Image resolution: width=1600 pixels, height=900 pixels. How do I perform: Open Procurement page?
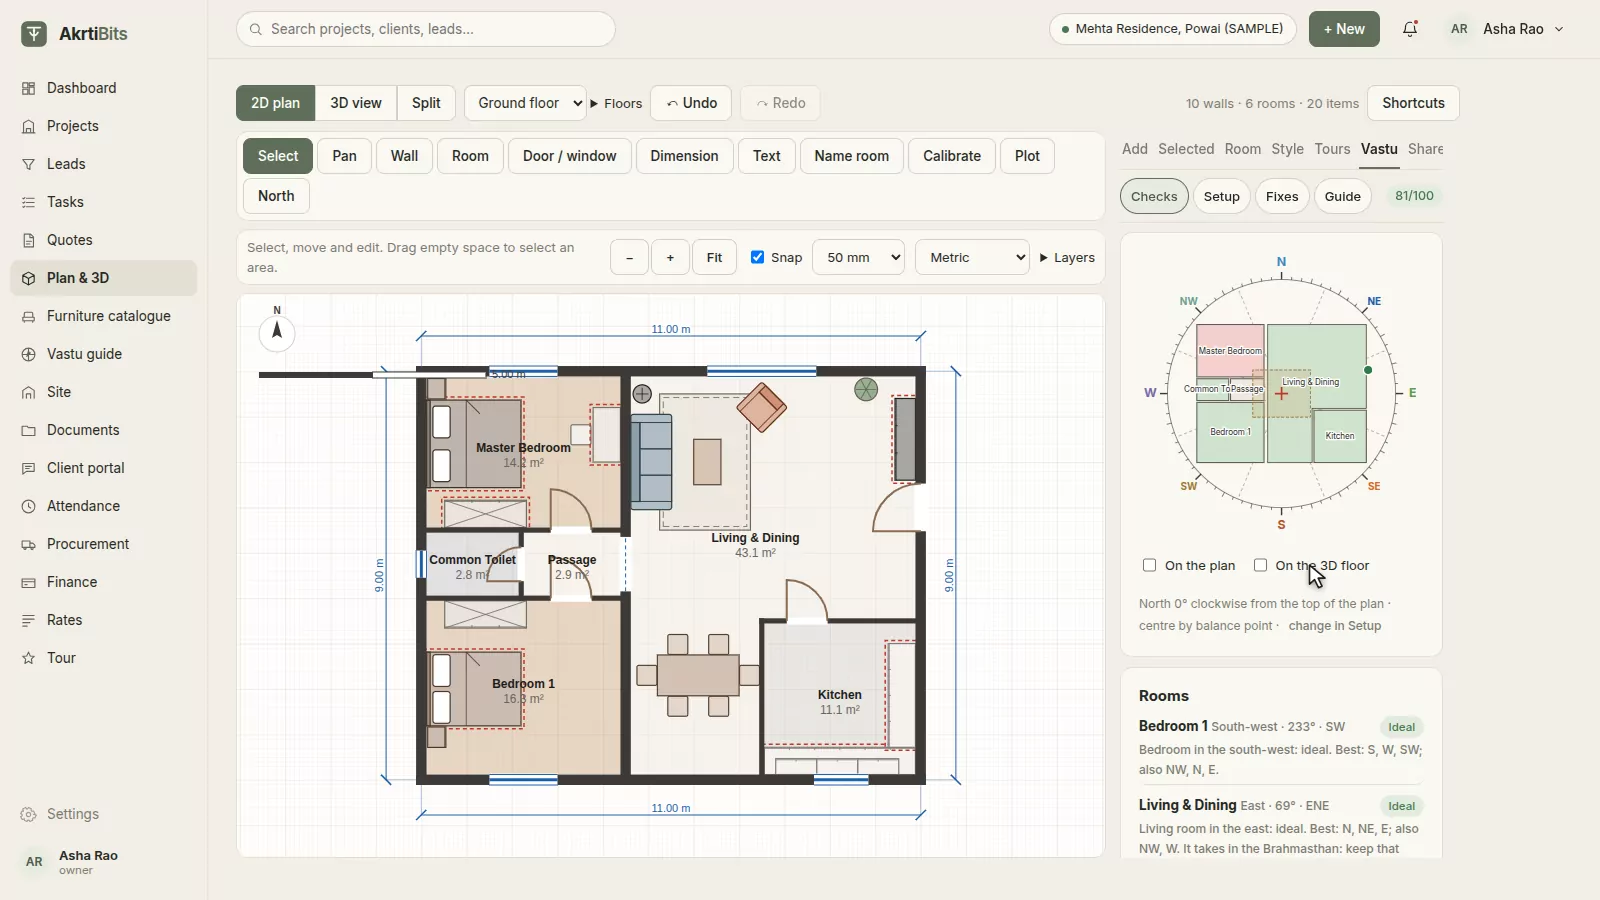coord(104,544)
